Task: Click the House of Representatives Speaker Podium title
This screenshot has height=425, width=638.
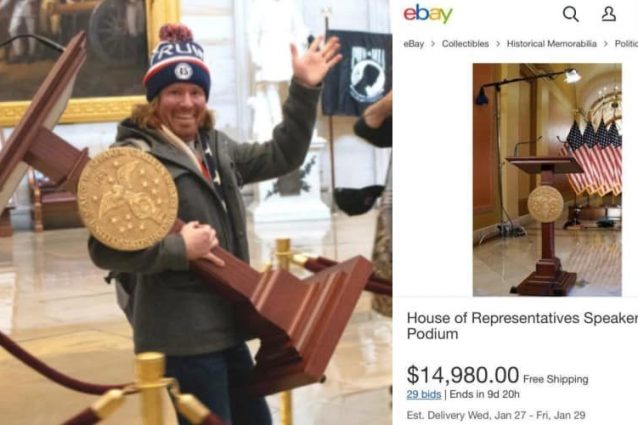Action: click(522, 326)
